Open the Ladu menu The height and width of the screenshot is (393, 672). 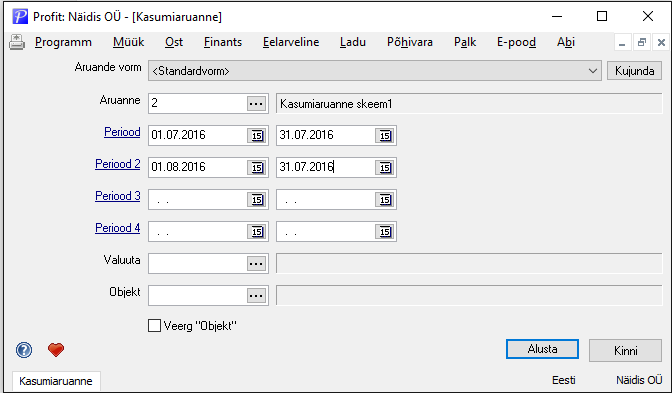point(353,42)
